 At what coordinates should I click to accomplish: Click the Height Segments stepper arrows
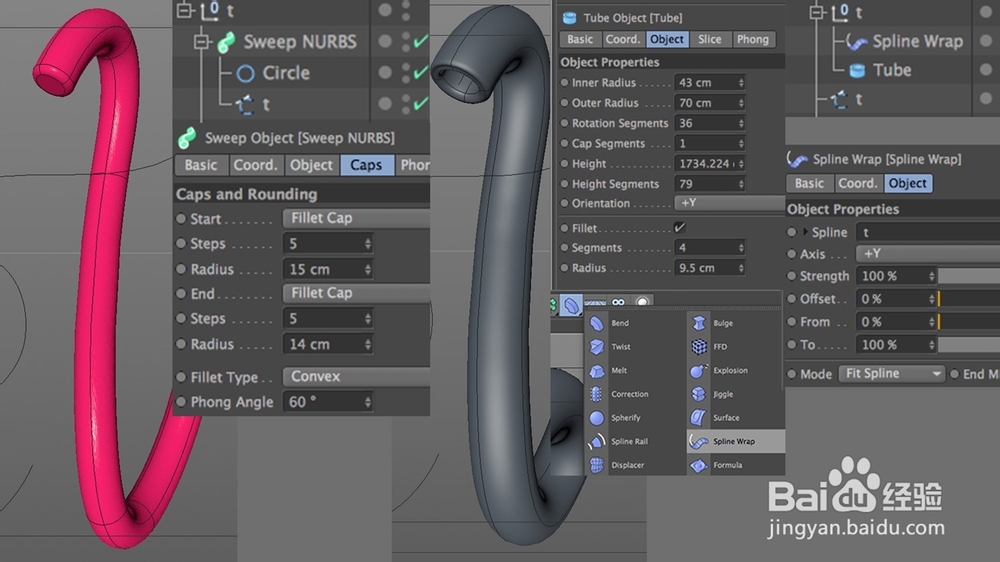740,184
